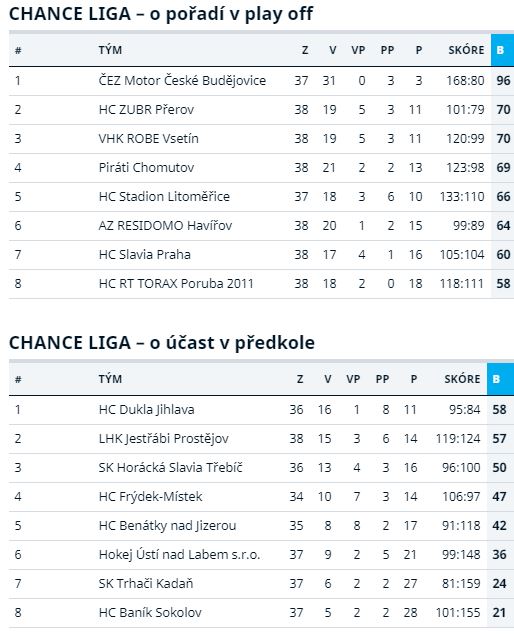
Task: Select HC ZUBR Přerov row
Action: click(261, 110)
